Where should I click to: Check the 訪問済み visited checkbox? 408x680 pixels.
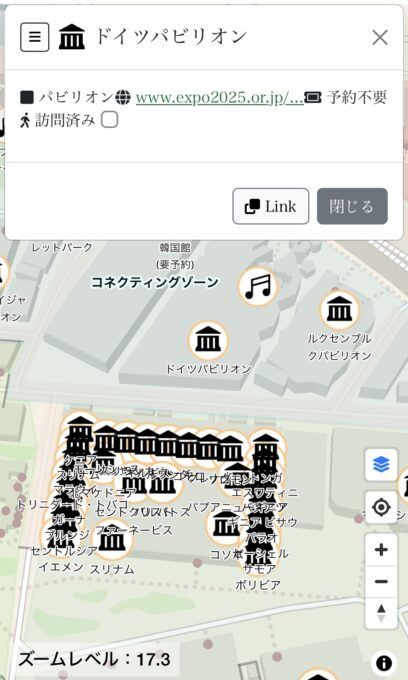(109, 120)
